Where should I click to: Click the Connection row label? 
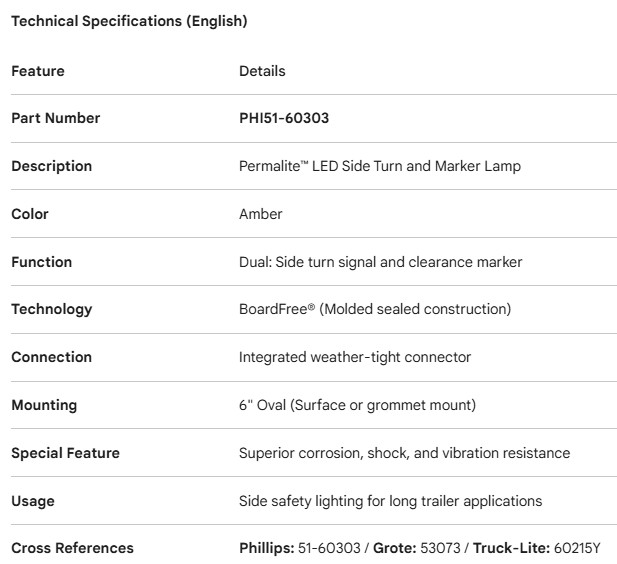pyautogui.click(x=51, y=357)
